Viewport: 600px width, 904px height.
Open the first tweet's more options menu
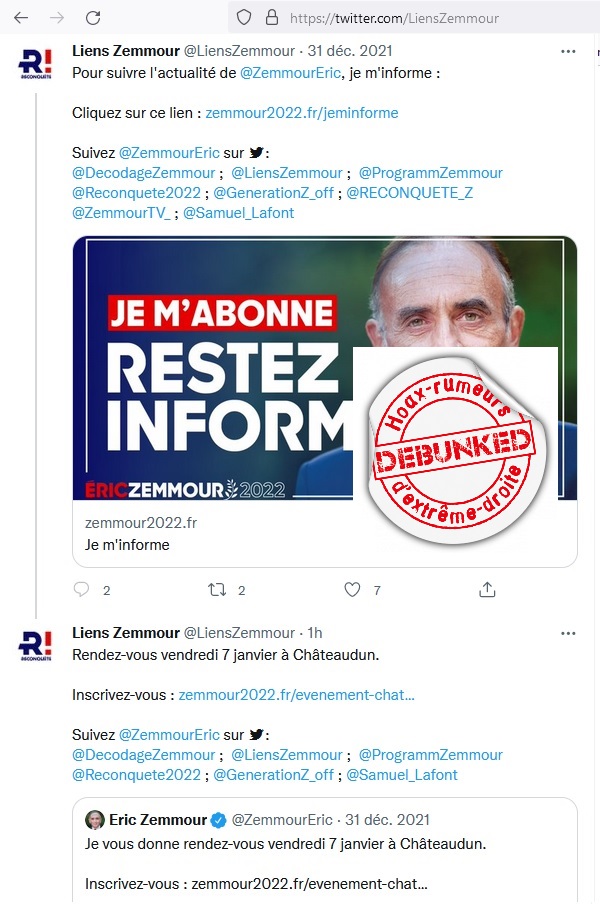pyautogui.click(x=568, y=51)
